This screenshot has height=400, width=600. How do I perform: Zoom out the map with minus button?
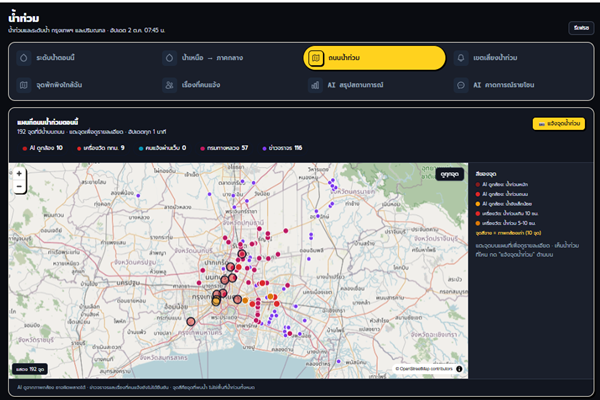(x=19, y=186)
